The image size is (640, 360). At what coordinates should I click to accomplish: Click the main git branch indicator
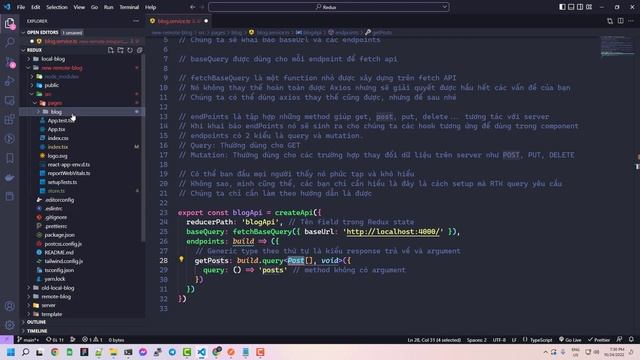(x=28, y=340)
